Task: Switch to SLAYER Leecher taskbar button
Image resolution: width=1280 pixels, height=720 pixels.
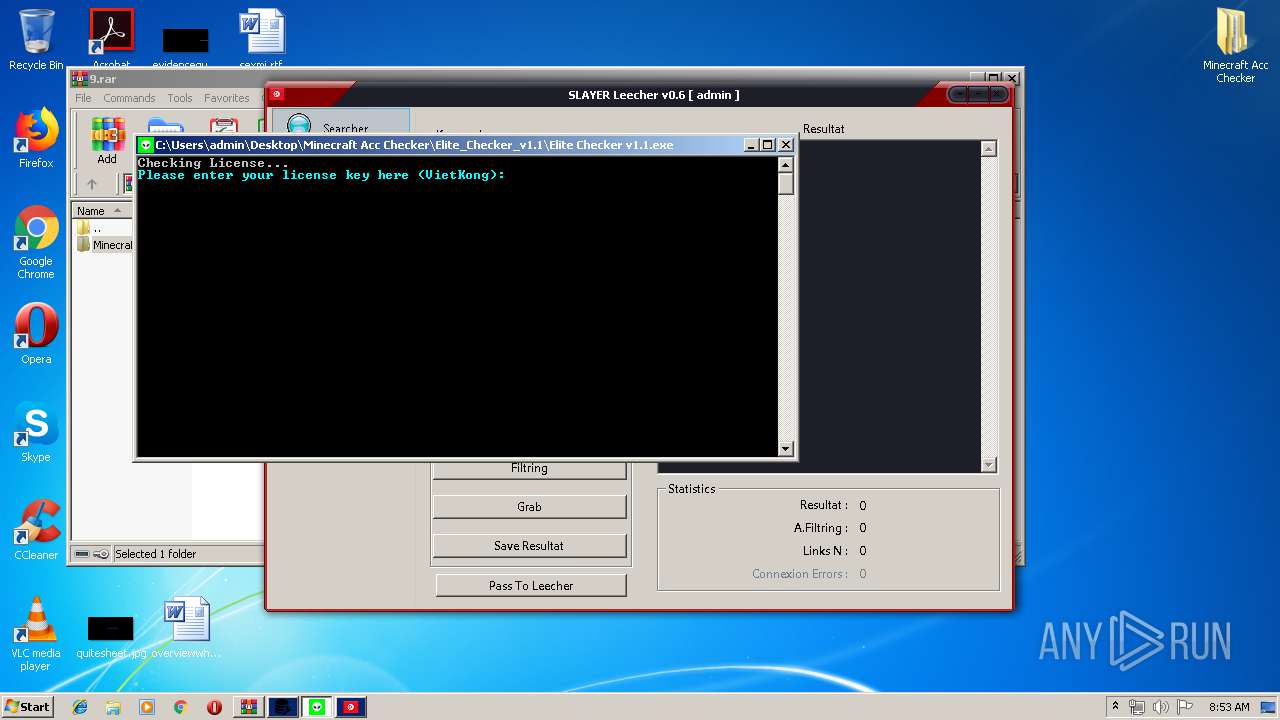Action: (351, 707)
